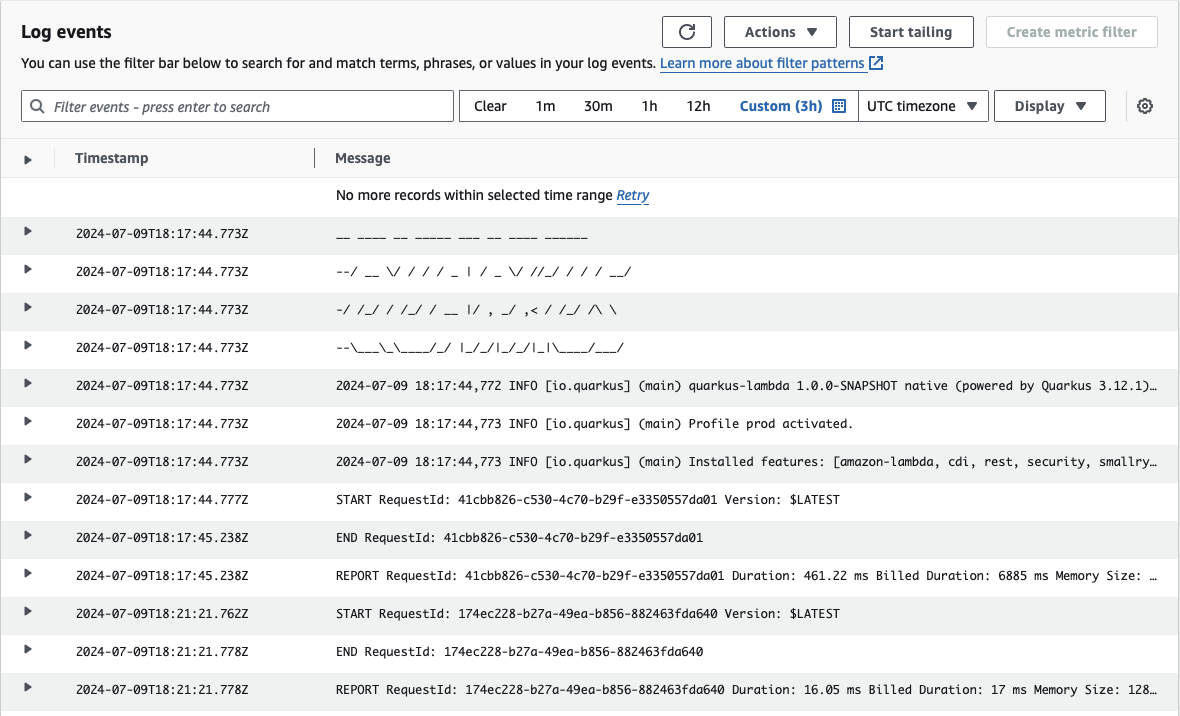Click the external link icon after filter patterns text
Viewport: 1180px width, 716px height.
(876, 62)
